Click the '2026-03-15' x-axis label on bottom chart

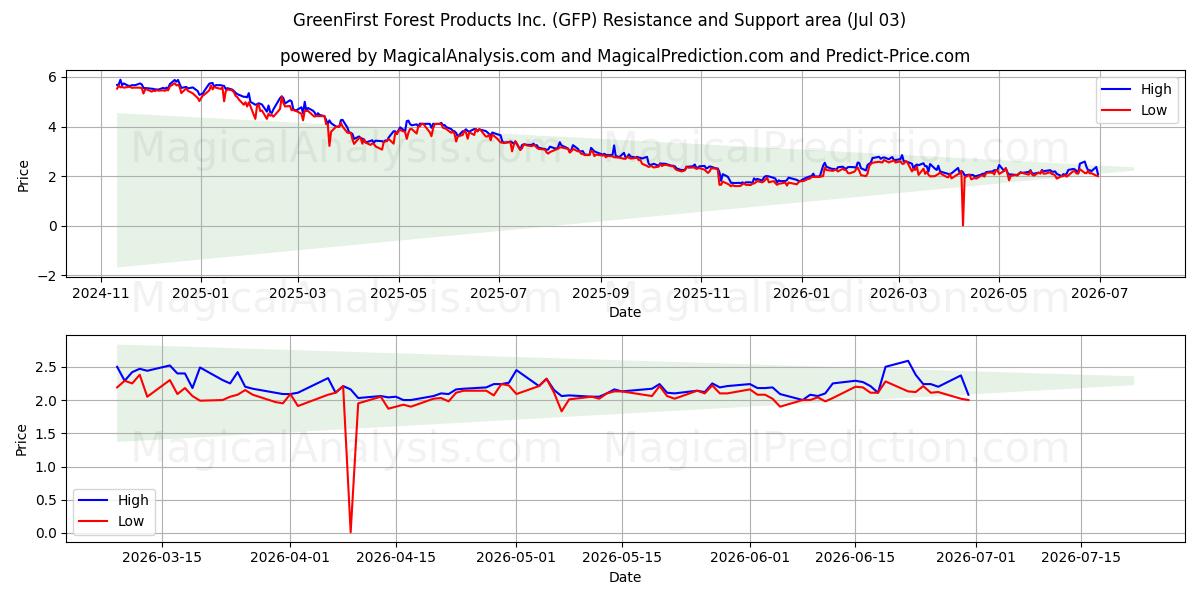[162, 558]
